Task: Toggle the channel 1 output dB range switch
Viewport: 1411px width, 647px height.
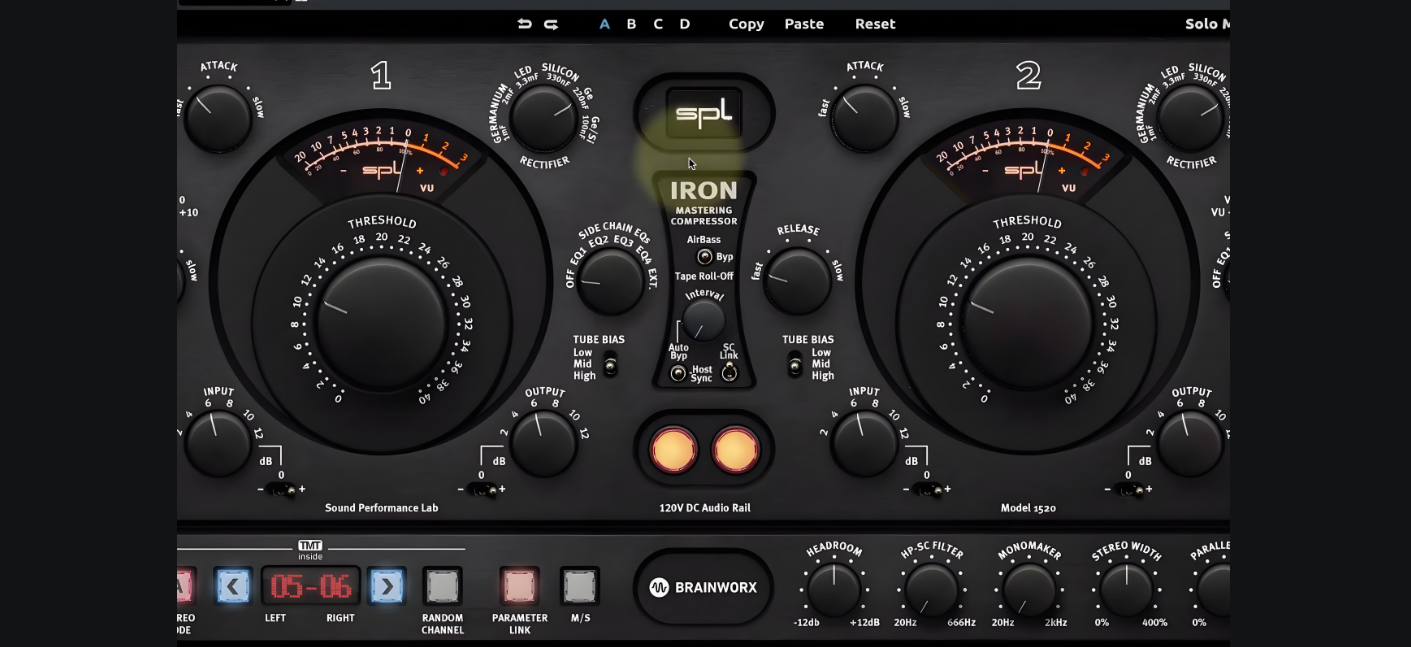Action: [x=481, y=490]
